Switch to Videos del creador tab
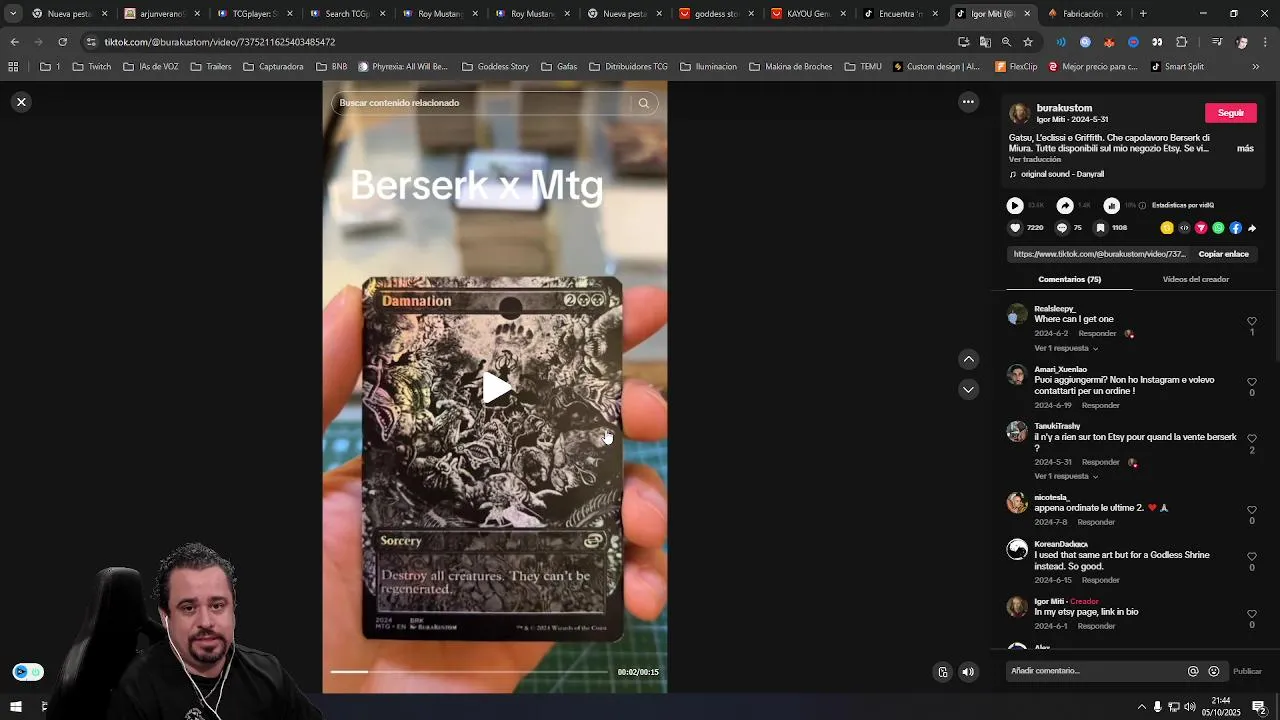 click(x=1195, y=279)
